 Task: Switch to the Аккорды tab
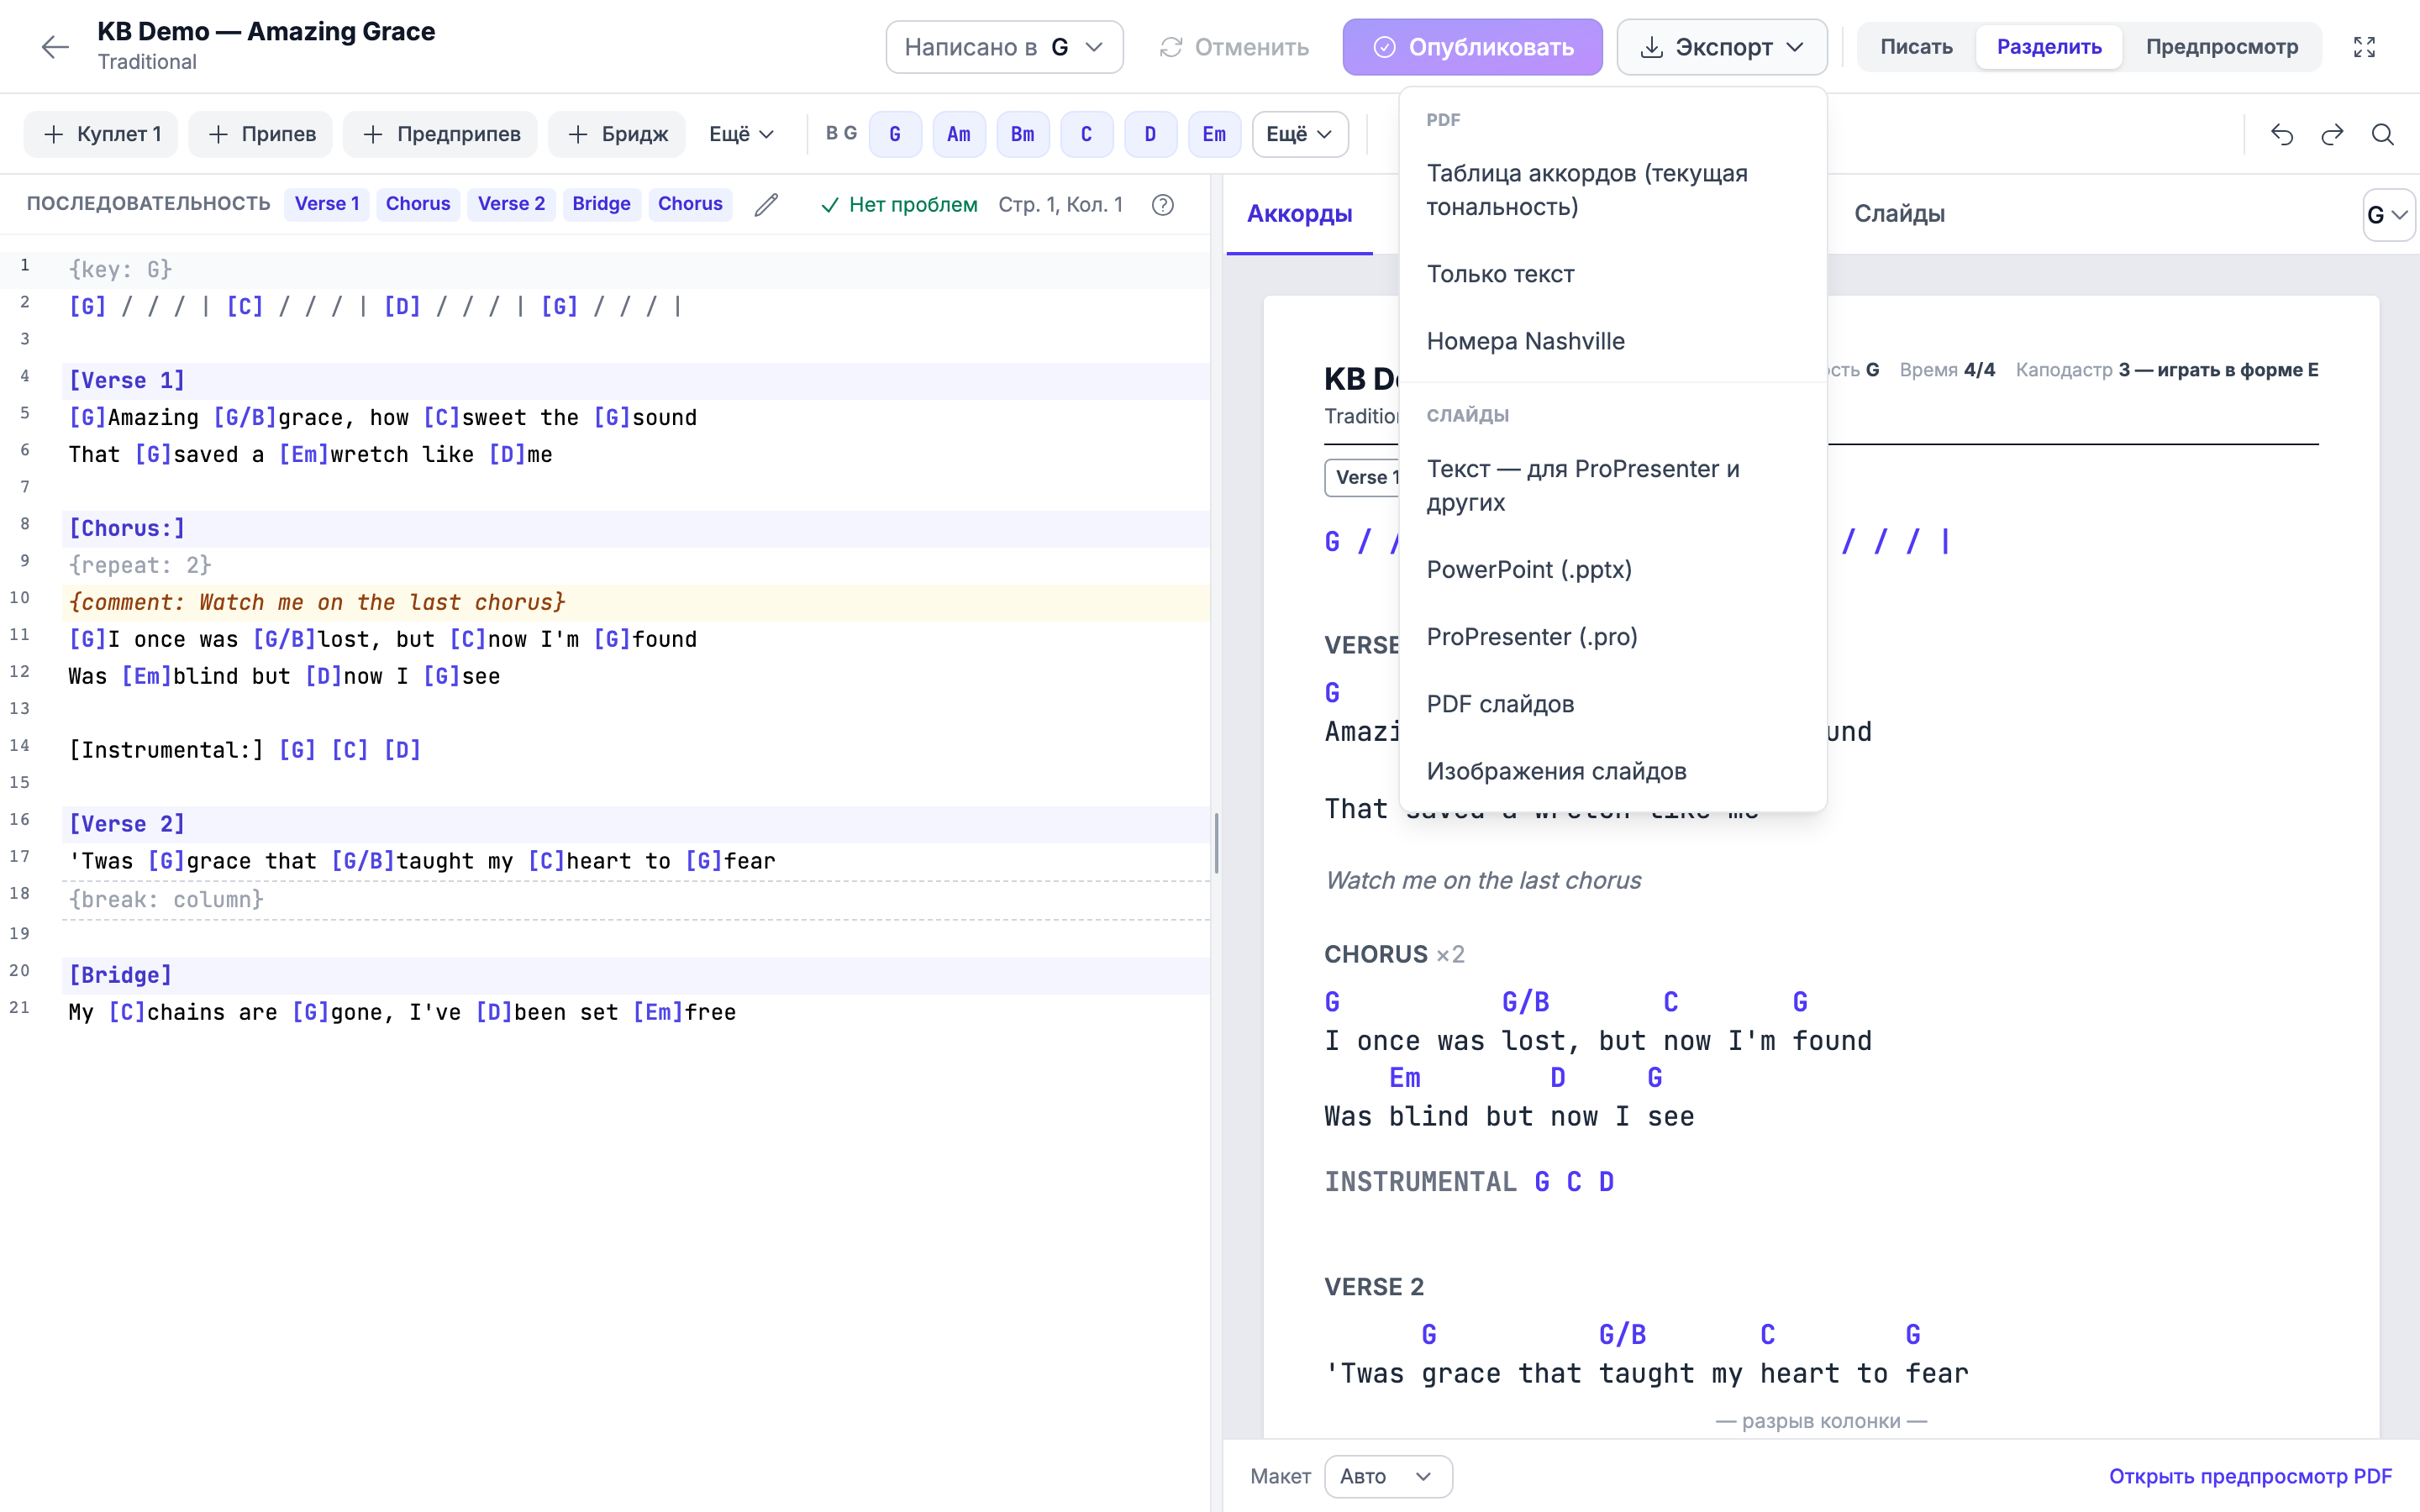[x=1299, y=214]
